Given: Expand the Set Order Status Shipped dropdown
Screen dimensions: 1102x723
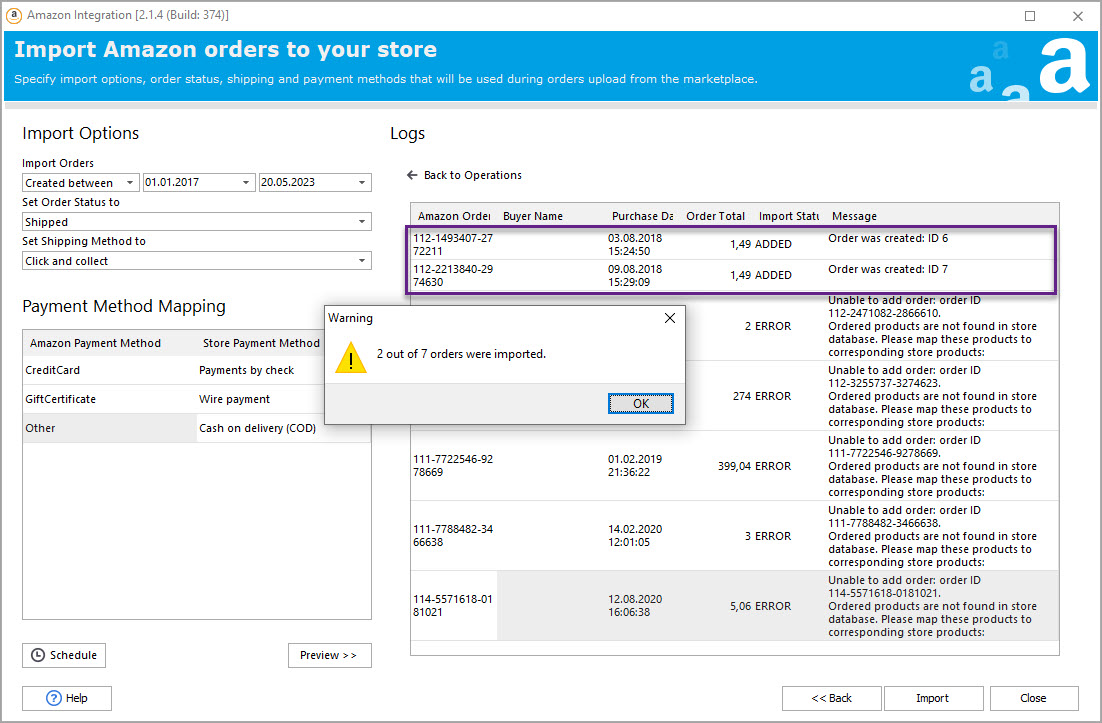Looking at the screenshot, I should (x=362, y=222).
